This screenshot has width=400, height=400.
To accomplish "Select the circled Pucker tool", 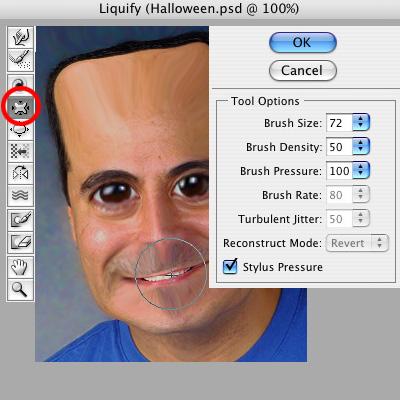I will [x=21, y=107].
